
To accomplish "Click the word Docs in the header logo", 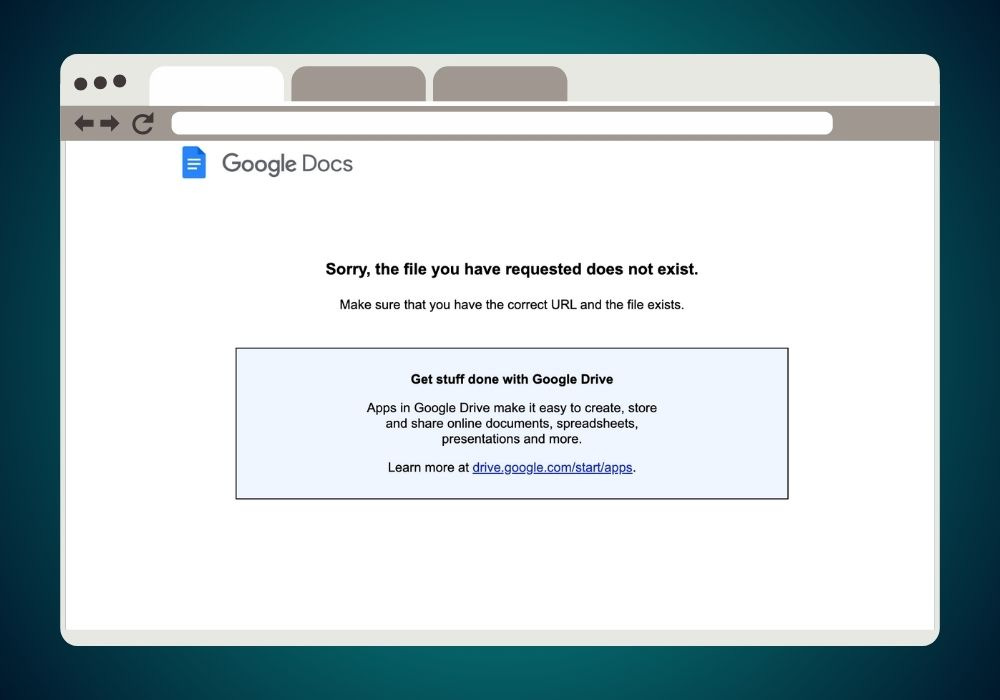I will tap(327, 164).
